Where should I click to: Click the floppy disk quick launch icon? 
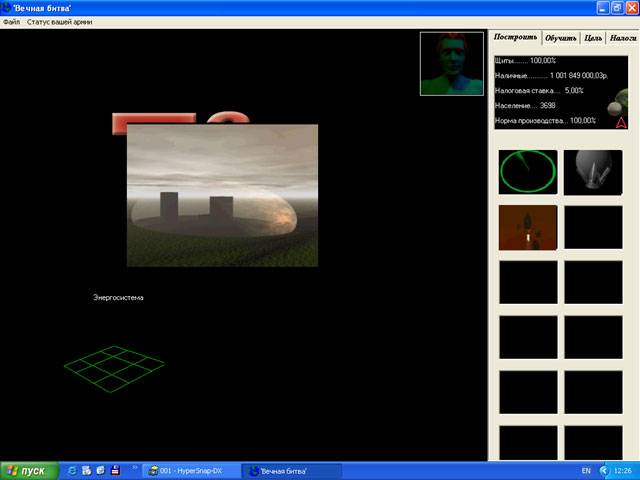point(115,470)
